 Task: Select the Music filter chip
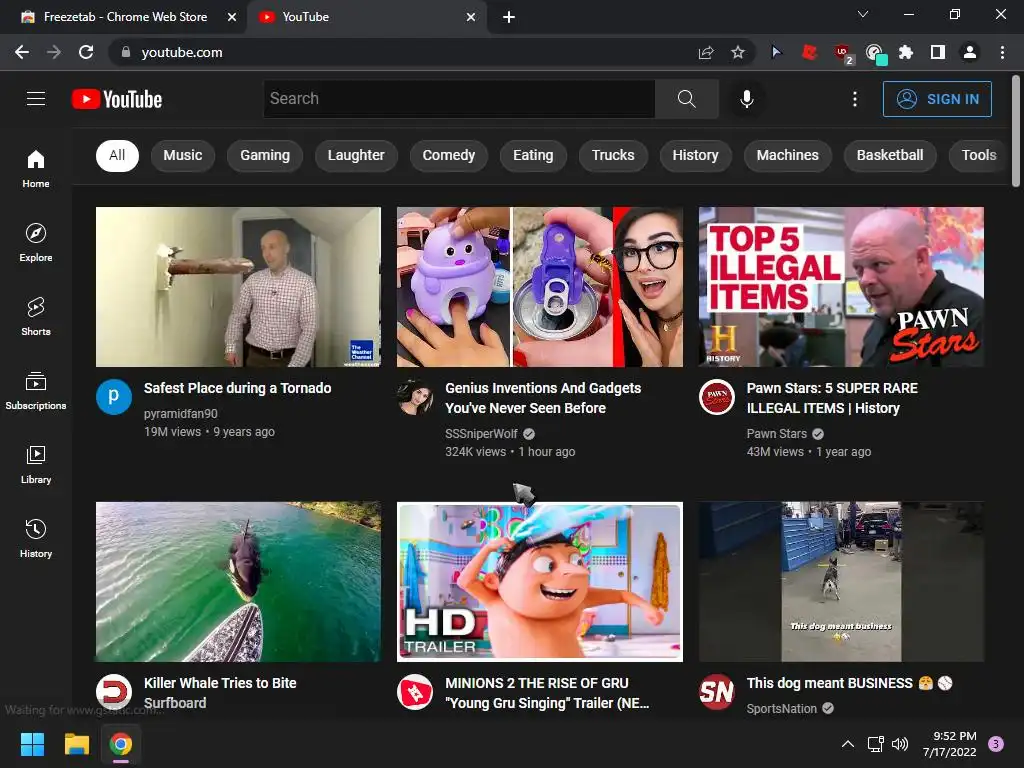pos(183,155)
